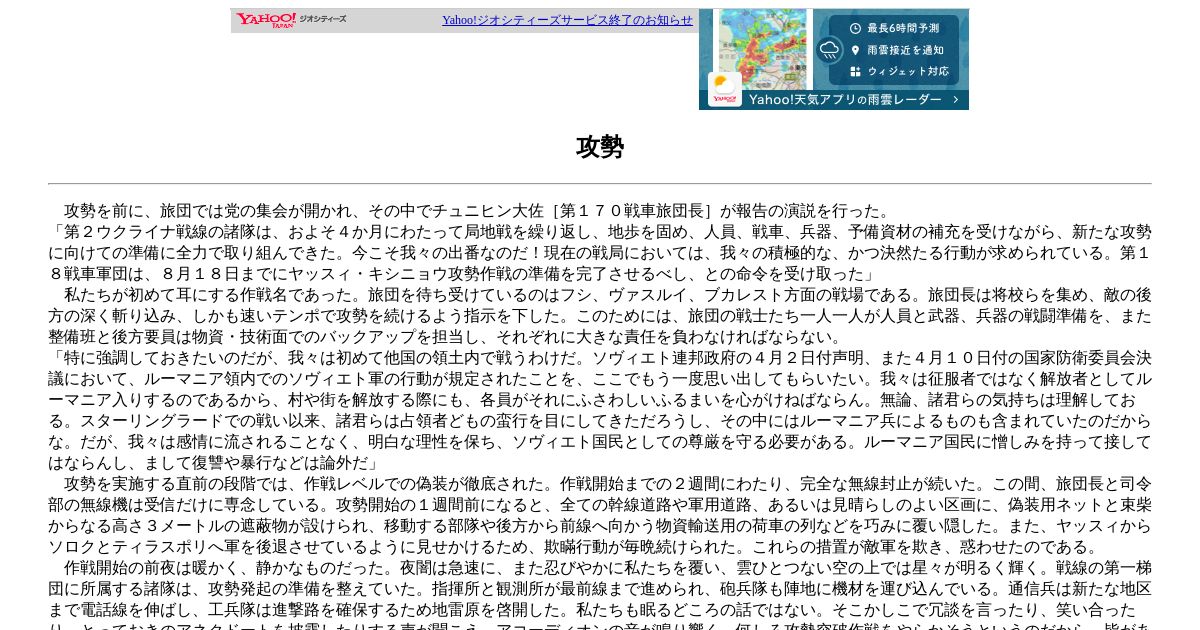Open the Yahoo!ジオシティーズサービス終了のお知らせ link
The width and height of the screenshot is (1200, 630).
click(567, 20)
